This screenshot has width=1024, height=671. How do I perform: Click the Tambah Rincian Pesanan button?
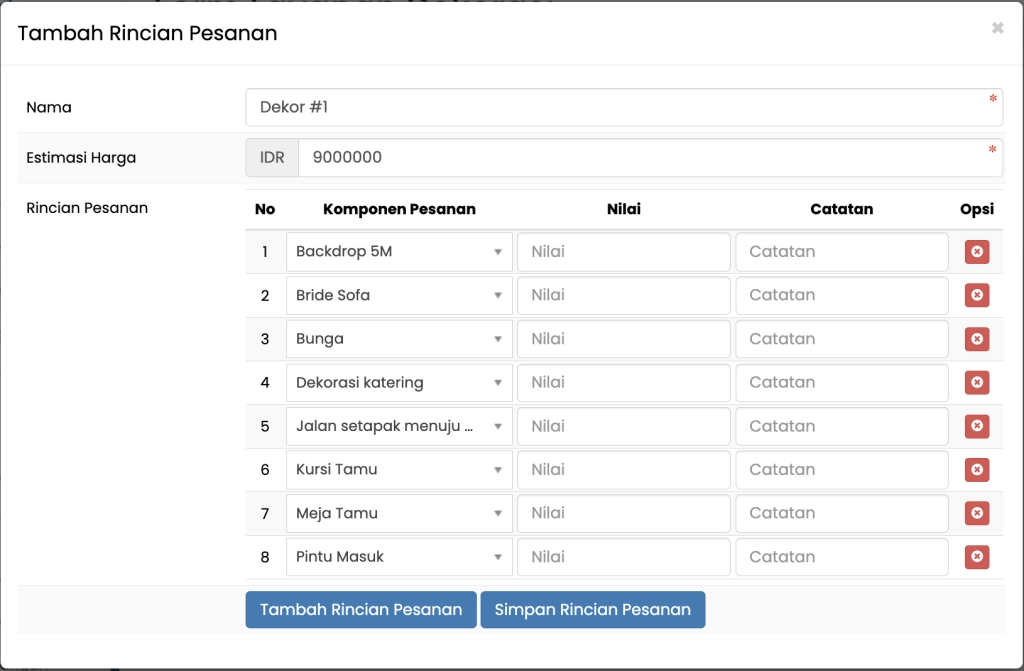tap(360, 610)
